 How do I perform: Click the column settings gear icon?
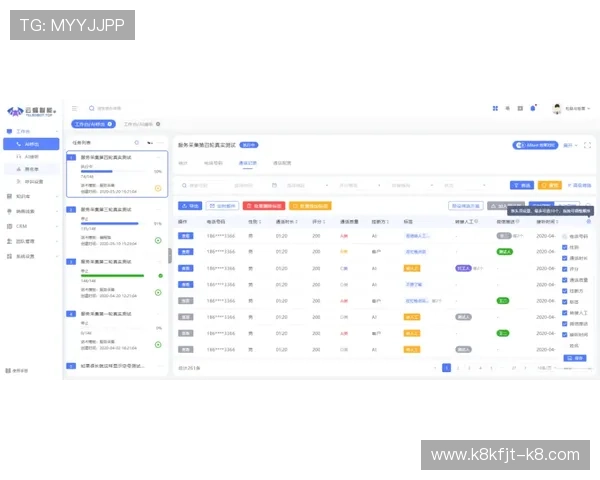[x=587, y=221]
